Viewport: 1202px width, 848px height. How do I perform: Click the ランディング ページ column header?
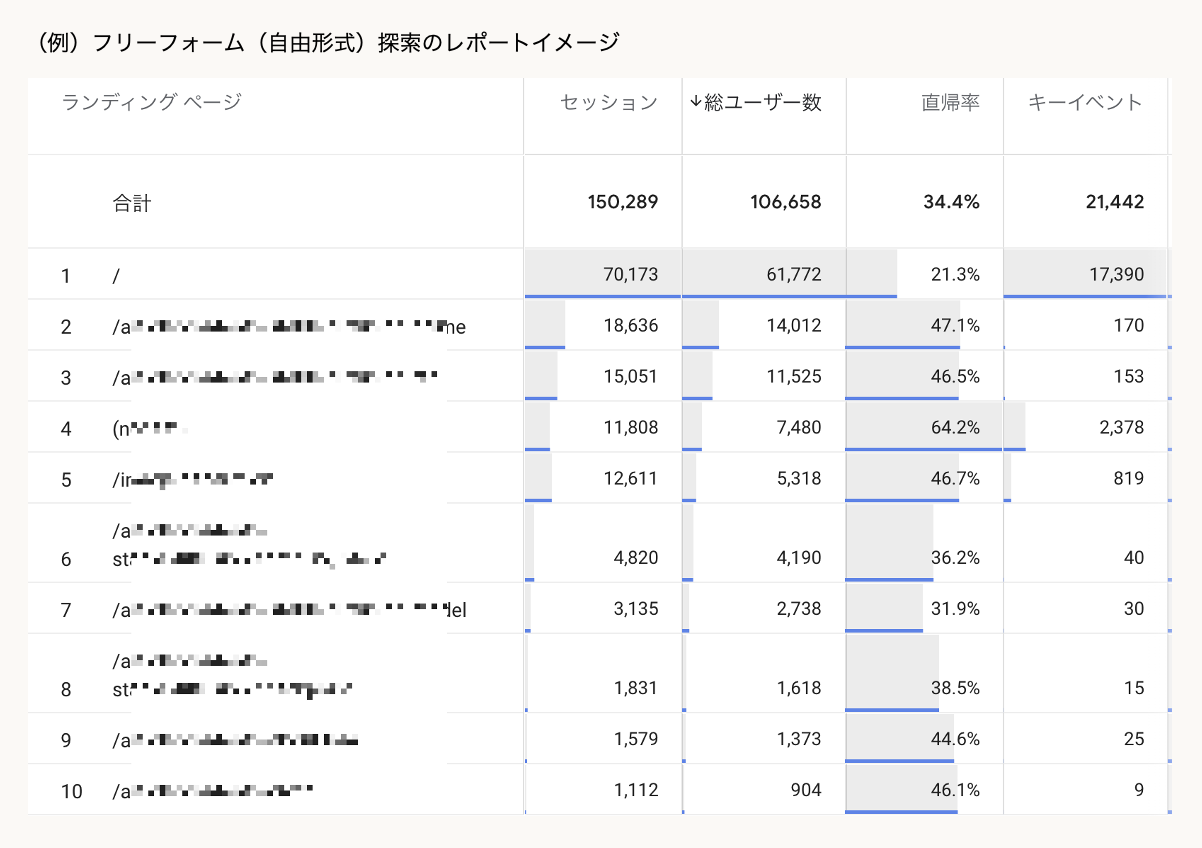[151, 102]
